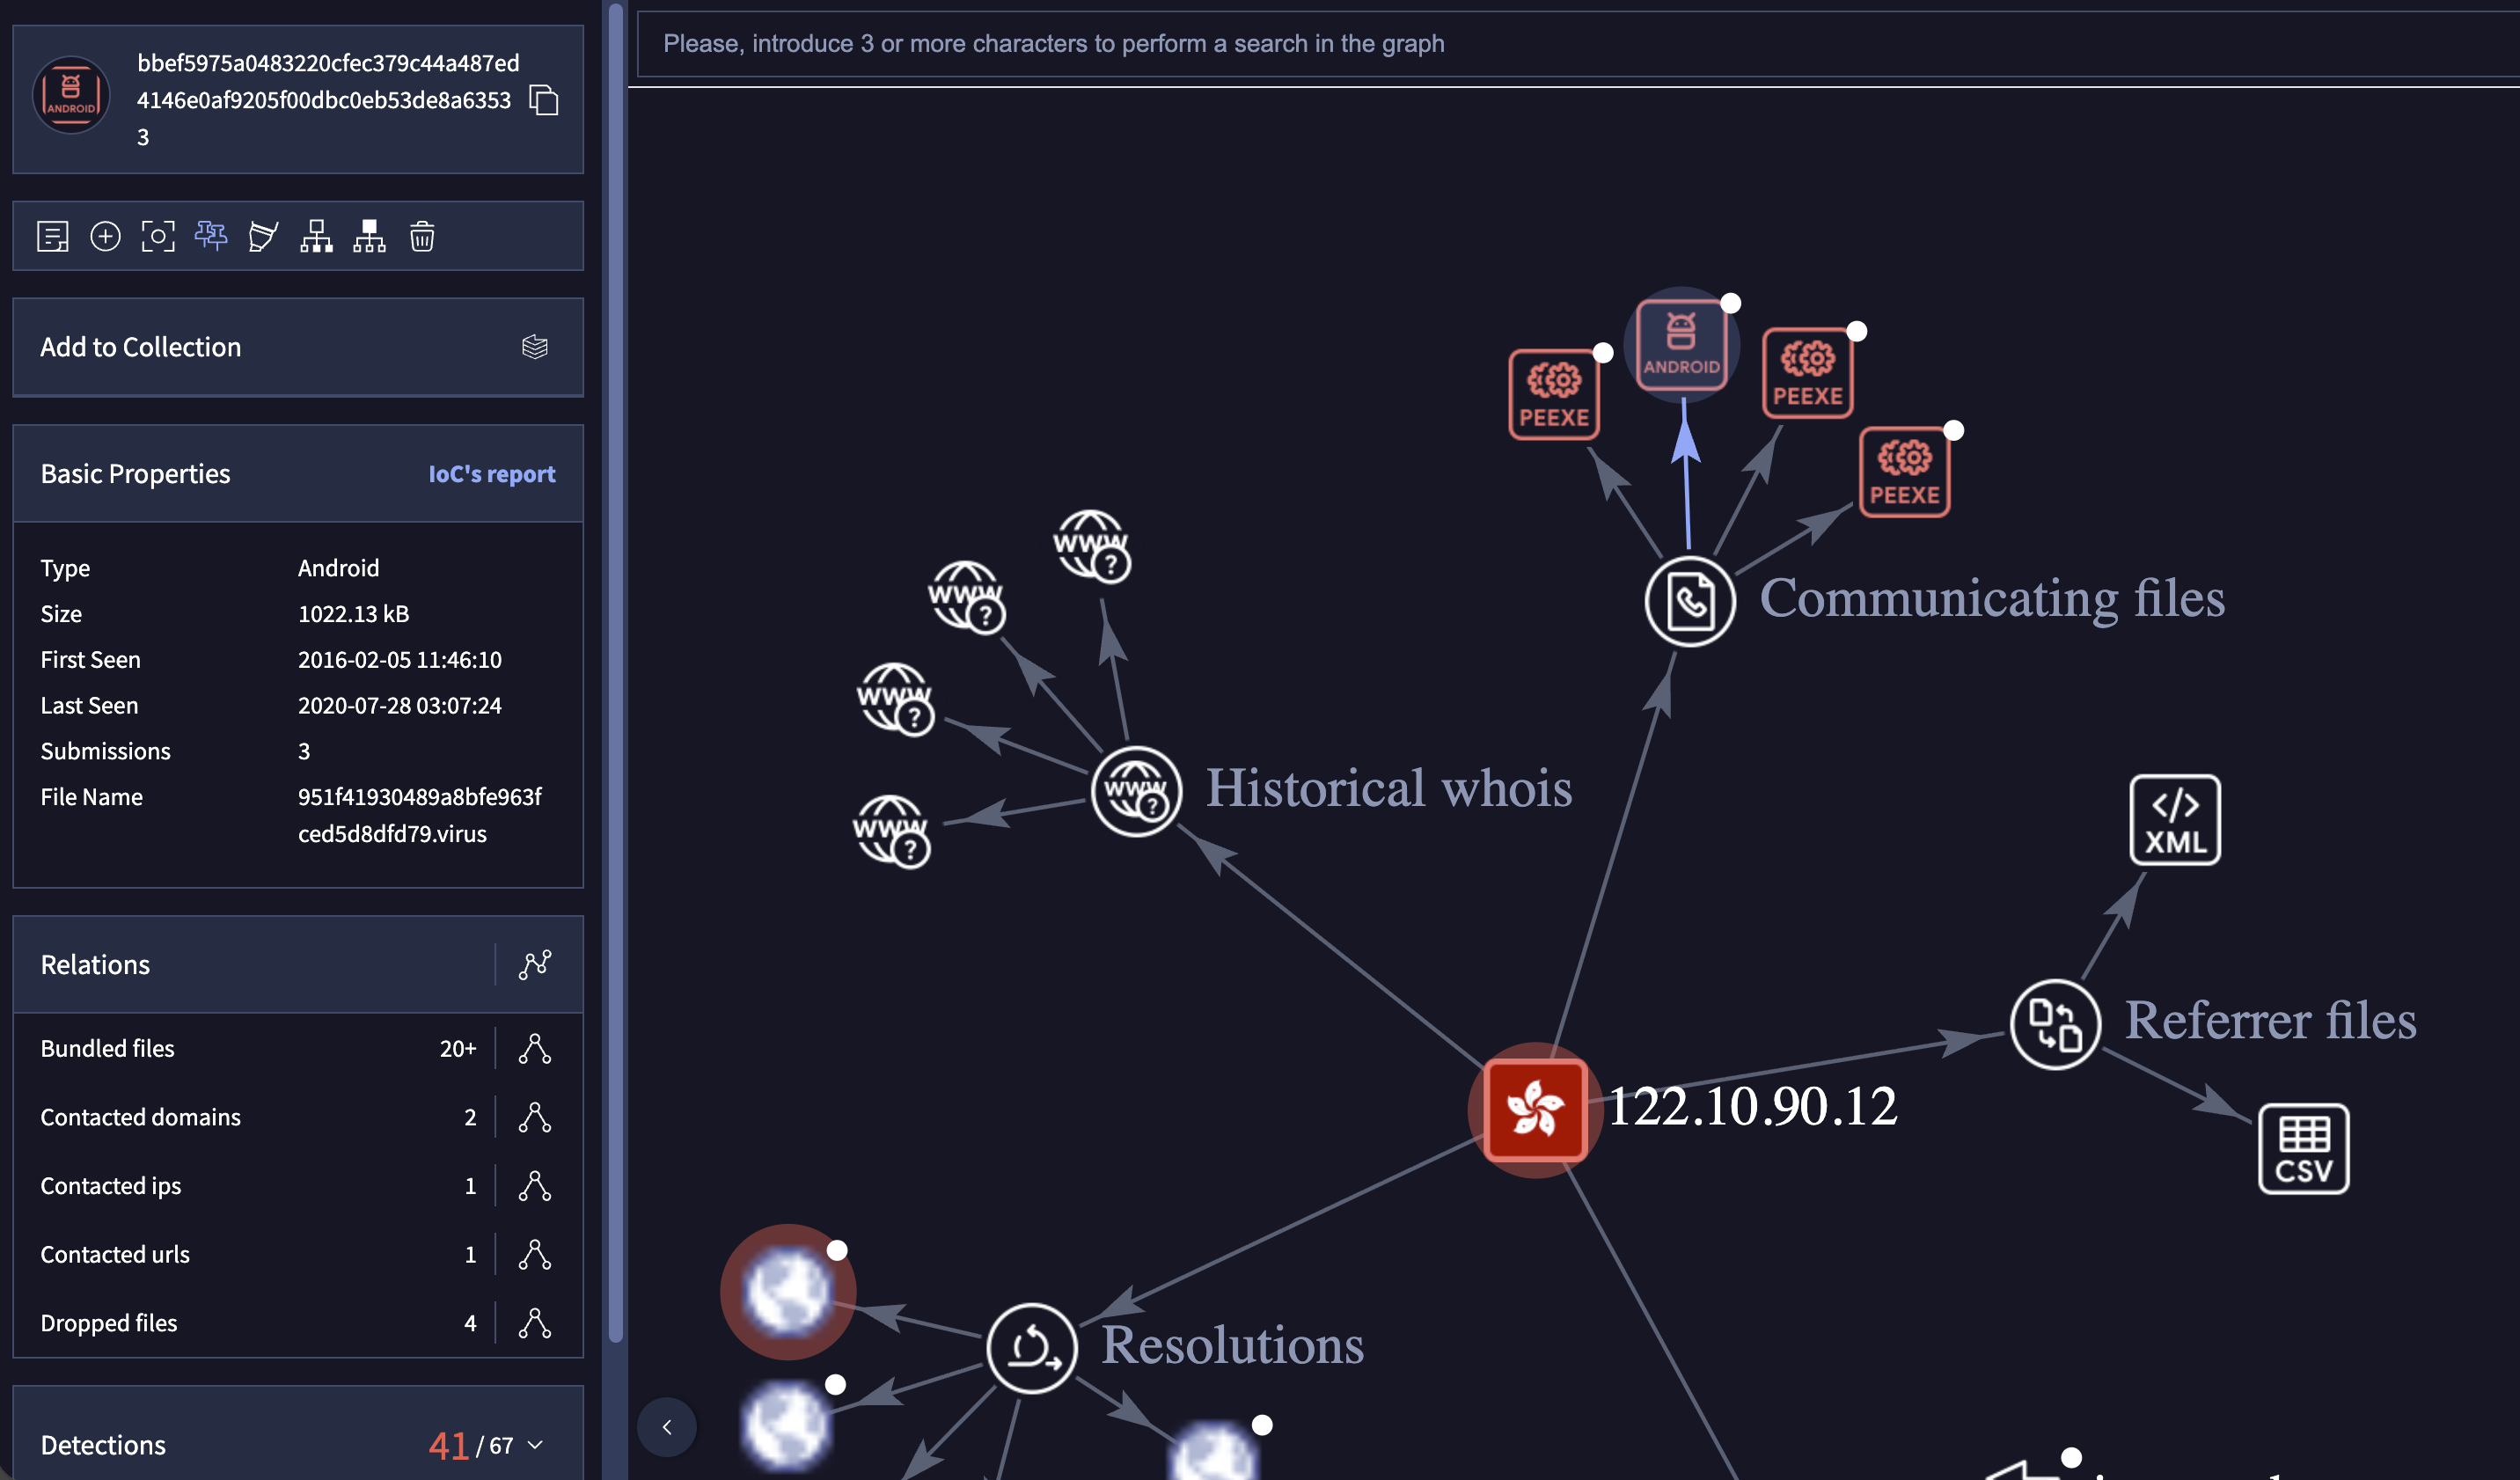Click the Last Seen value '2020-07-28 03:07:24'
The height and width of the screenshot is (1480, 2520).
[400, 706]
